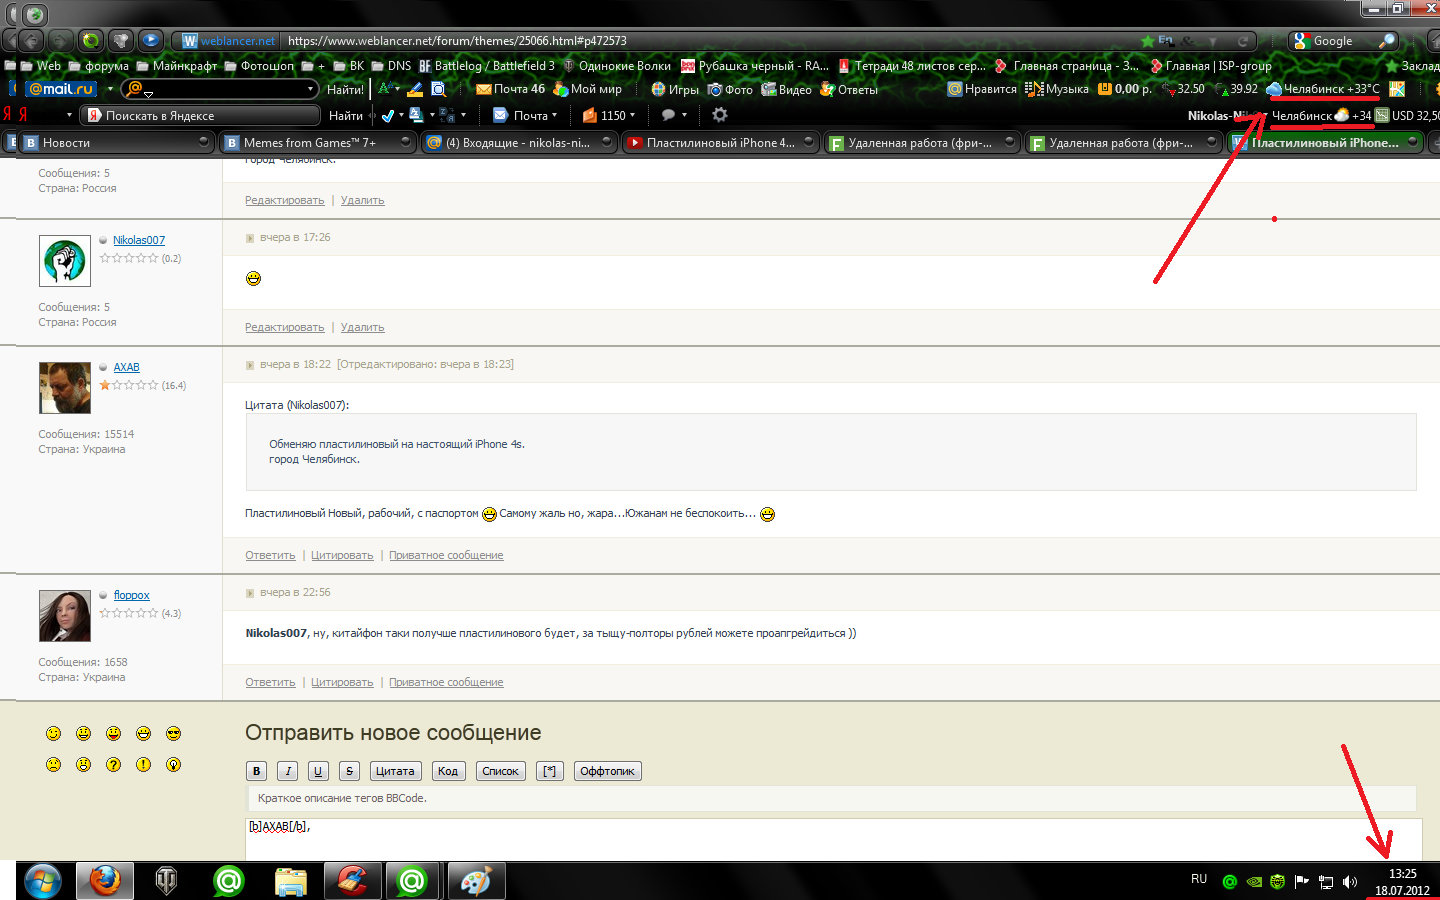1440x900 pixels.
Task: Bookmark page with the star icon
Action: tap(1147, 41)
